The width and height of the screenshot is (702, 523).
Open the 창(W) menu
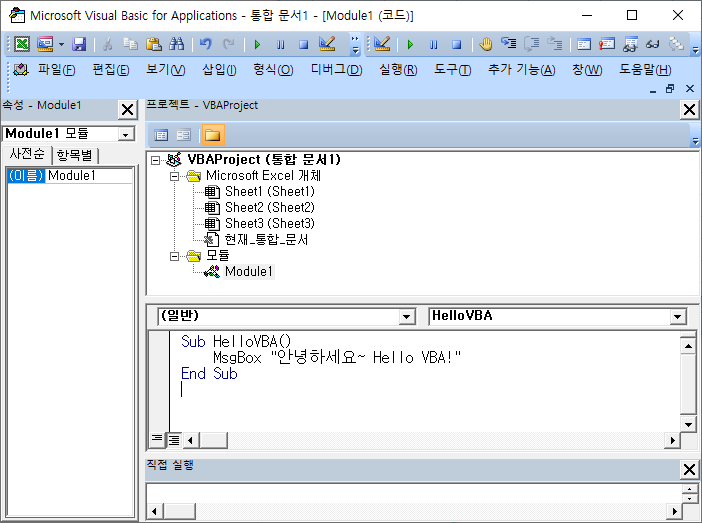[x=587, y=69]
